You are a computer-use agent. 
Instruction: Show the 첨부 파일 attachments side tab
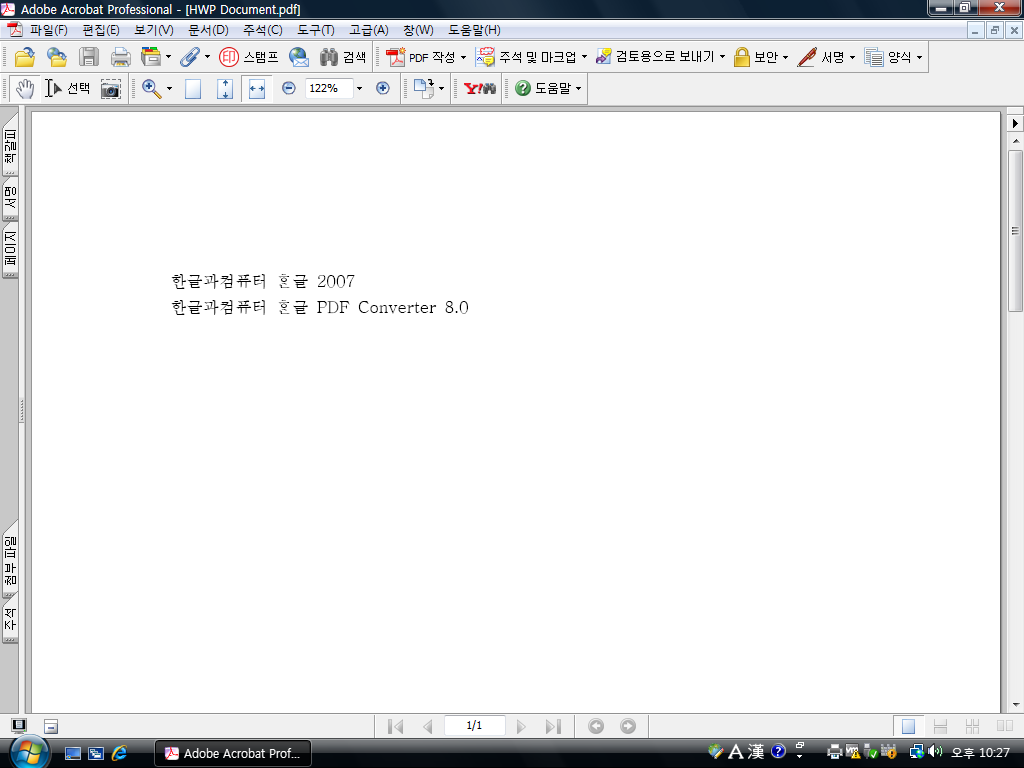click(x=10, y=560)
